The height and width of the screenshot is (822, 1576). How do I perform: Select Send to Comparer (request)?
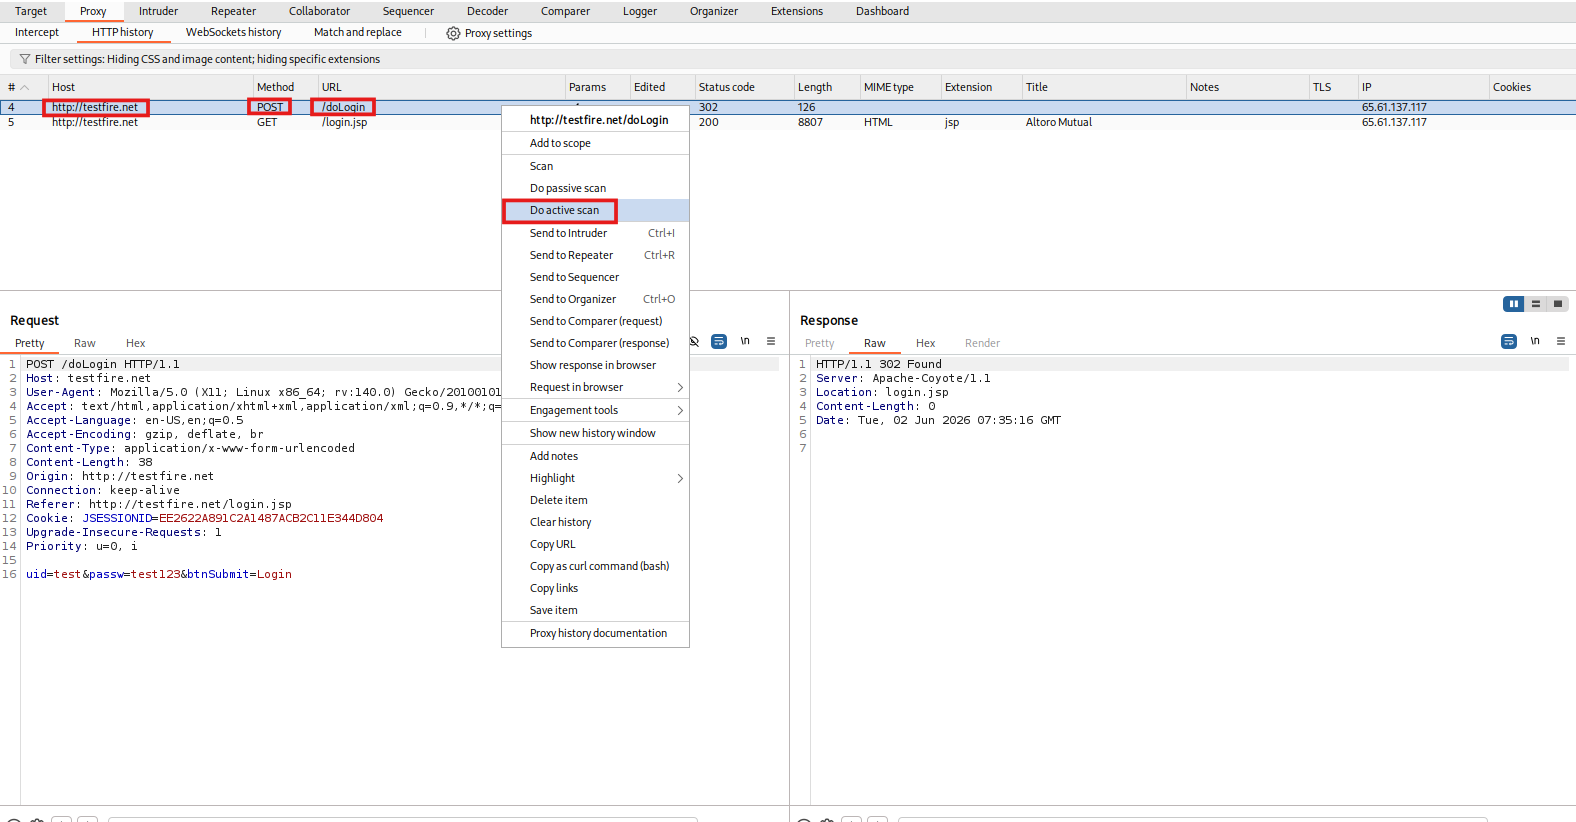pos(595,321)
